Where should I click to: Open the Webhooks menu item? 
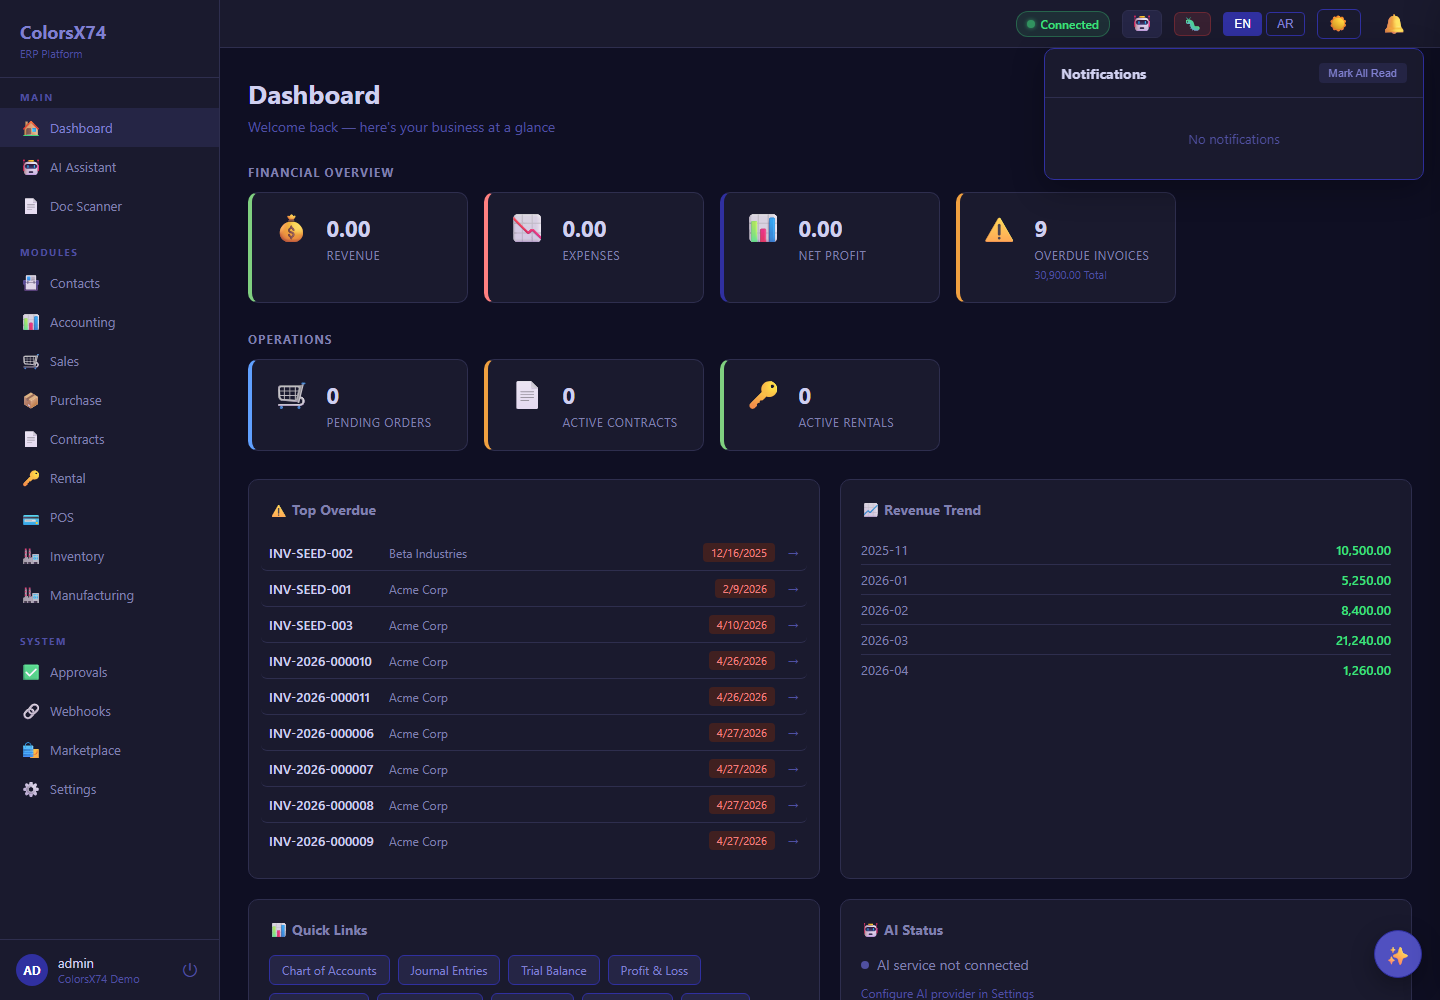coord(110,711)
